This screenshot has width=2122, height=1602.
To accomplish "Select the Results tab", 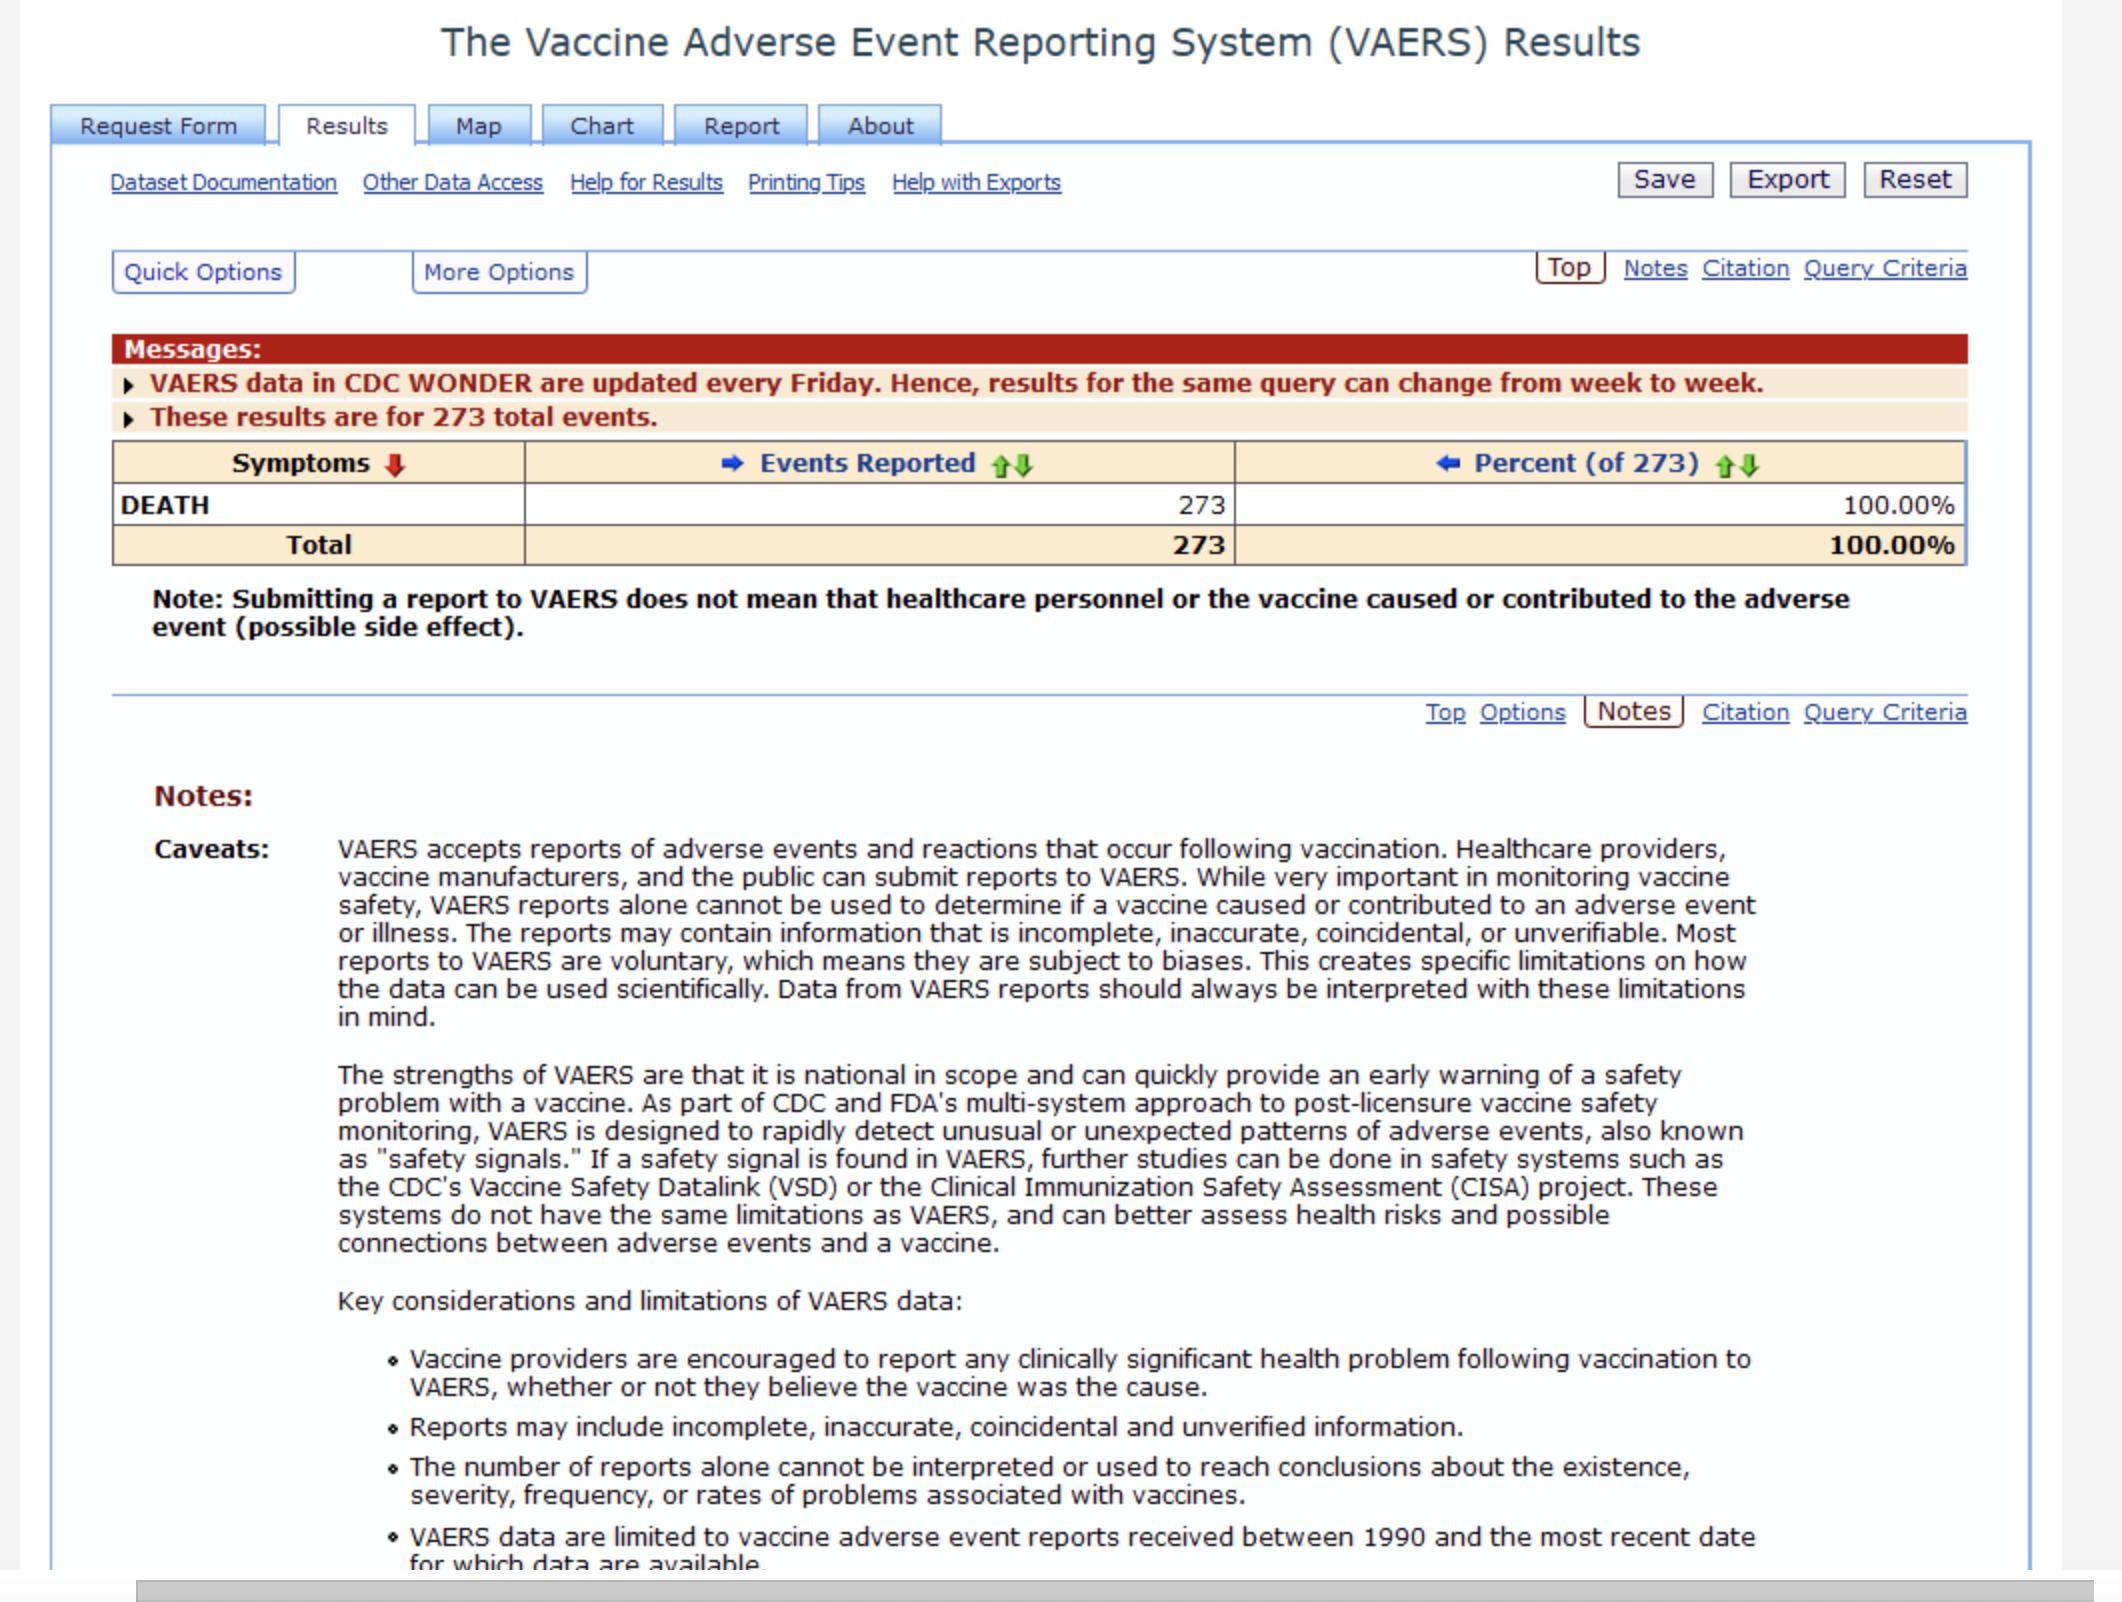I will click(346, 126).
